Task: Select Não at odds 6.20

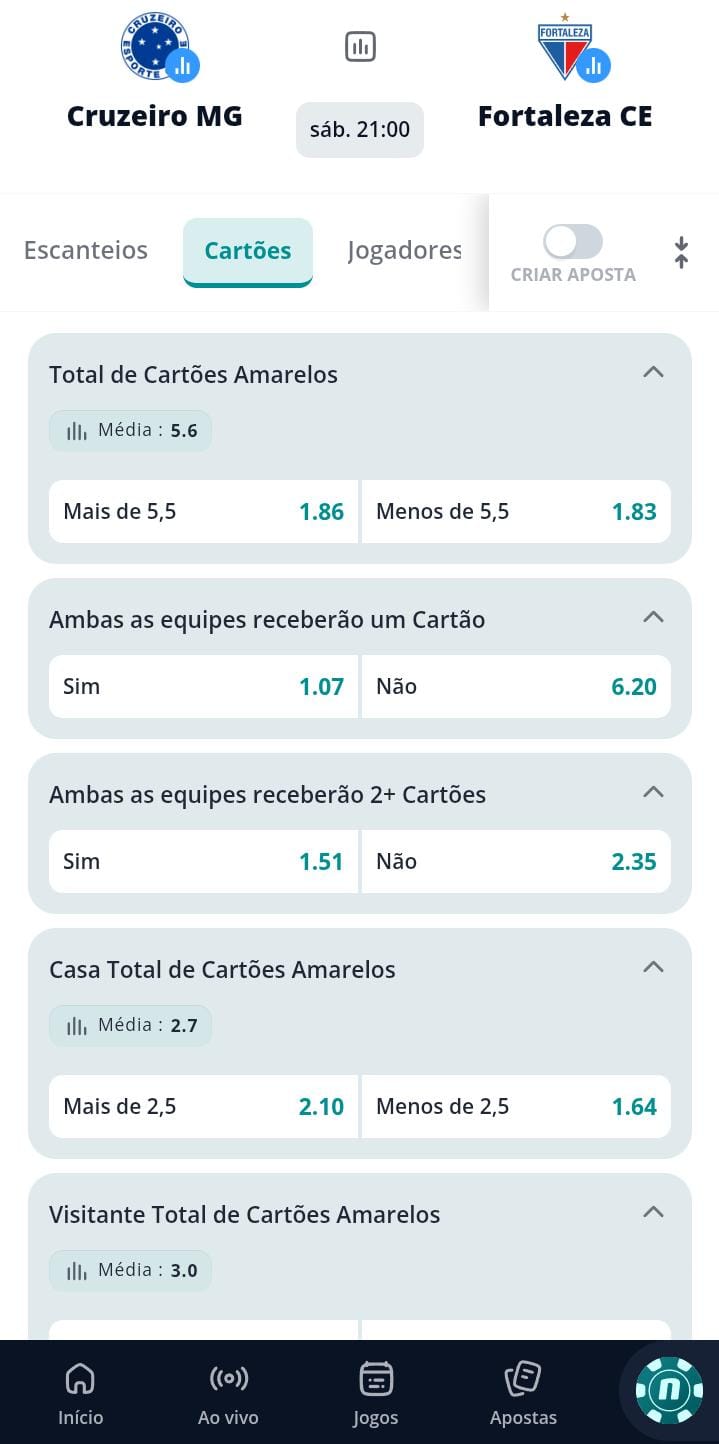Action: (x=516, y=687)
